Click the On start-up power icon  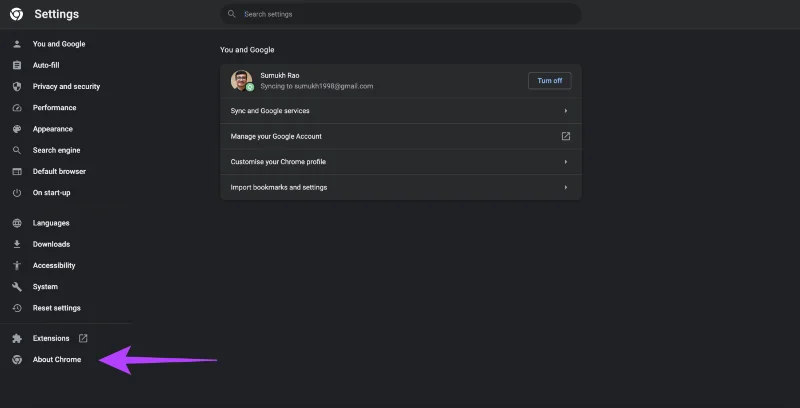(17, 193)
